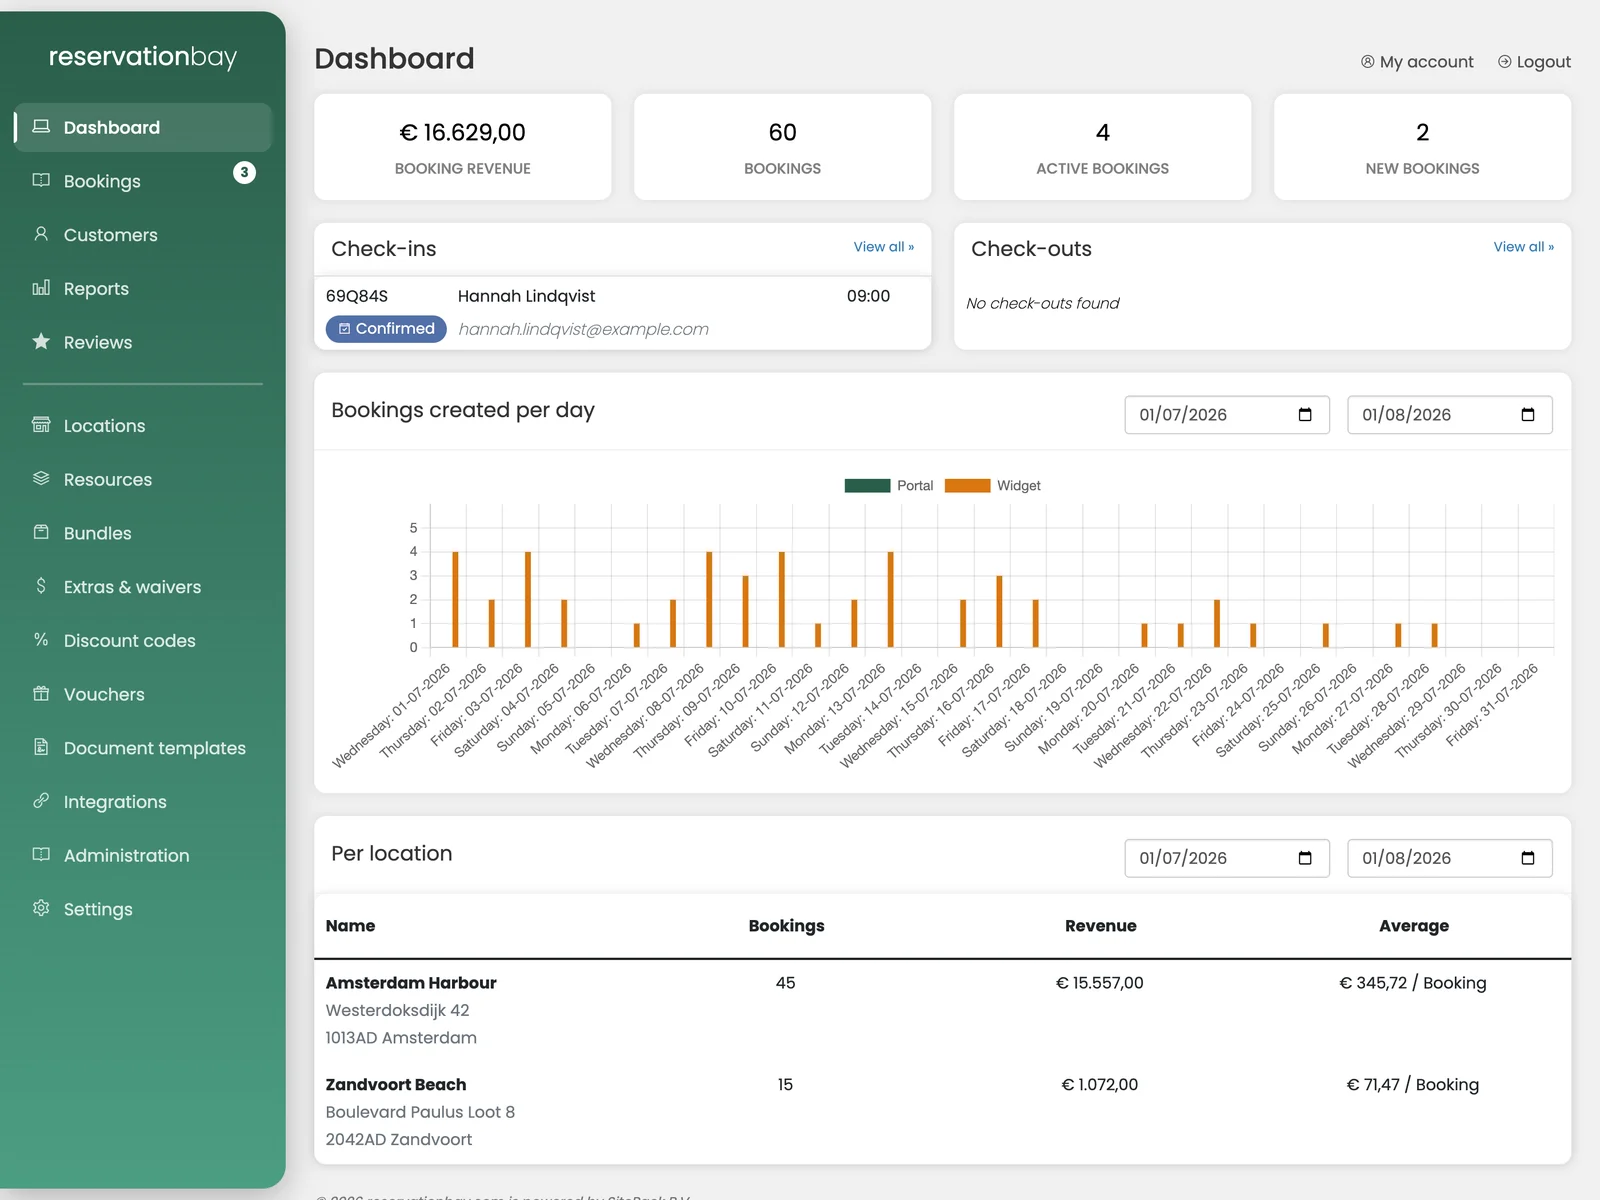Click the Confirmed status badge

(386, 328)
